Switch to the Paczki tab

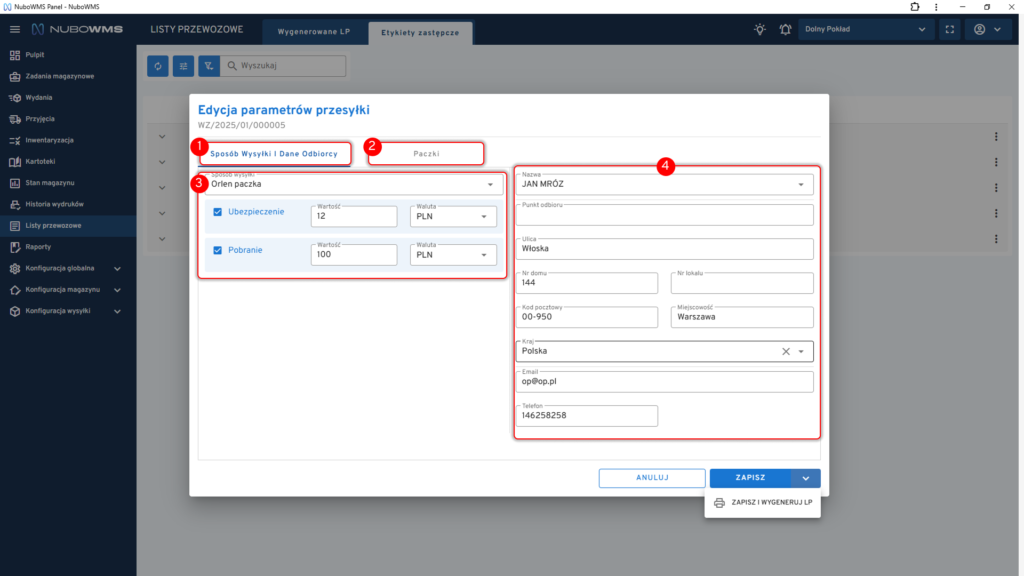pyautogui.click(x=427, y=154)
